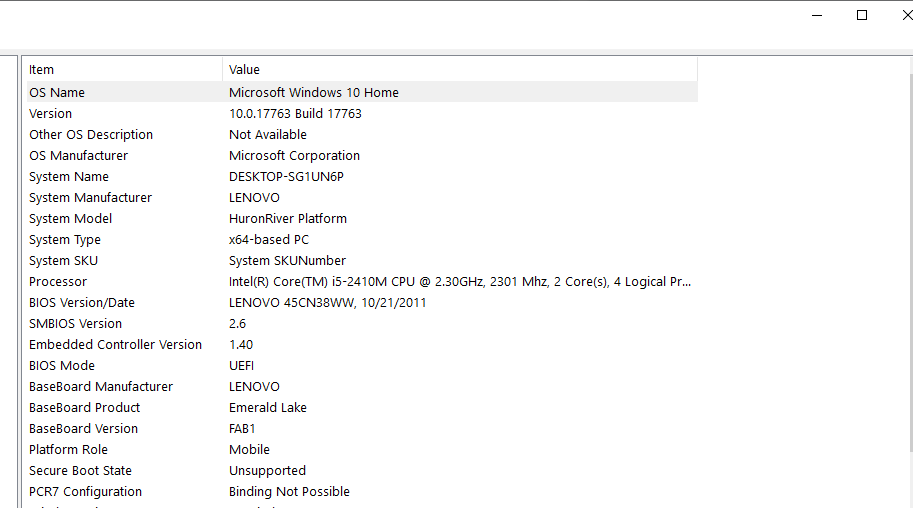
Task: Select System Model item
Action: coord(70,218)
